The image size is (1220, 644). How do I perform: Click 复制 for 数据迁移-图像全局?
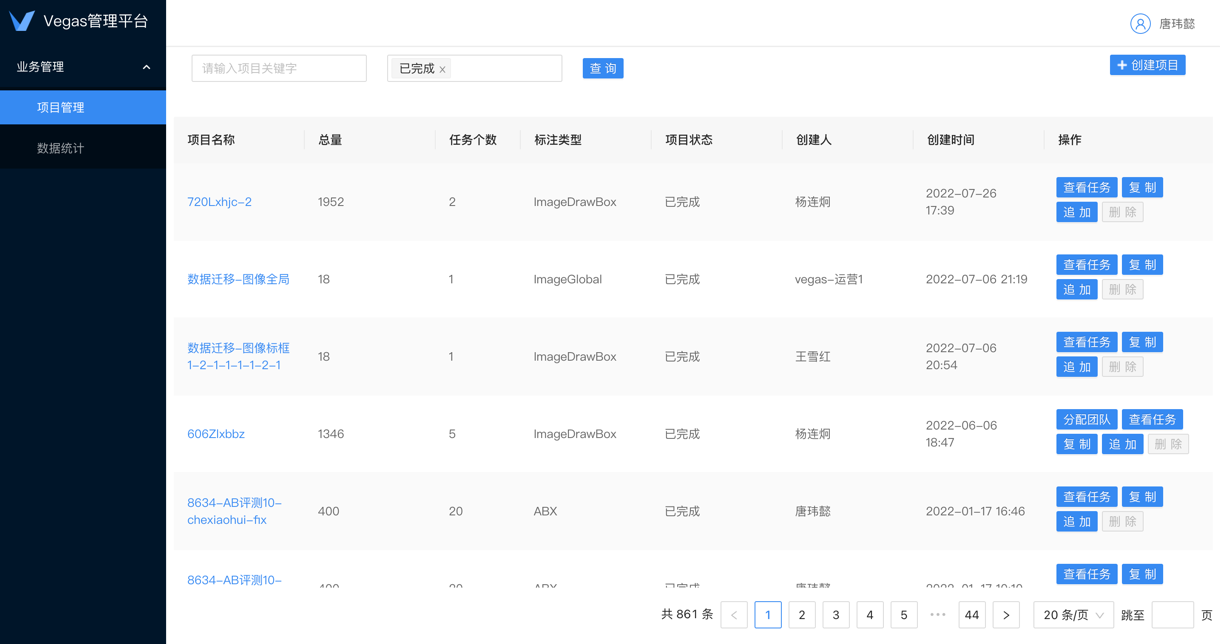[1142, 265]
